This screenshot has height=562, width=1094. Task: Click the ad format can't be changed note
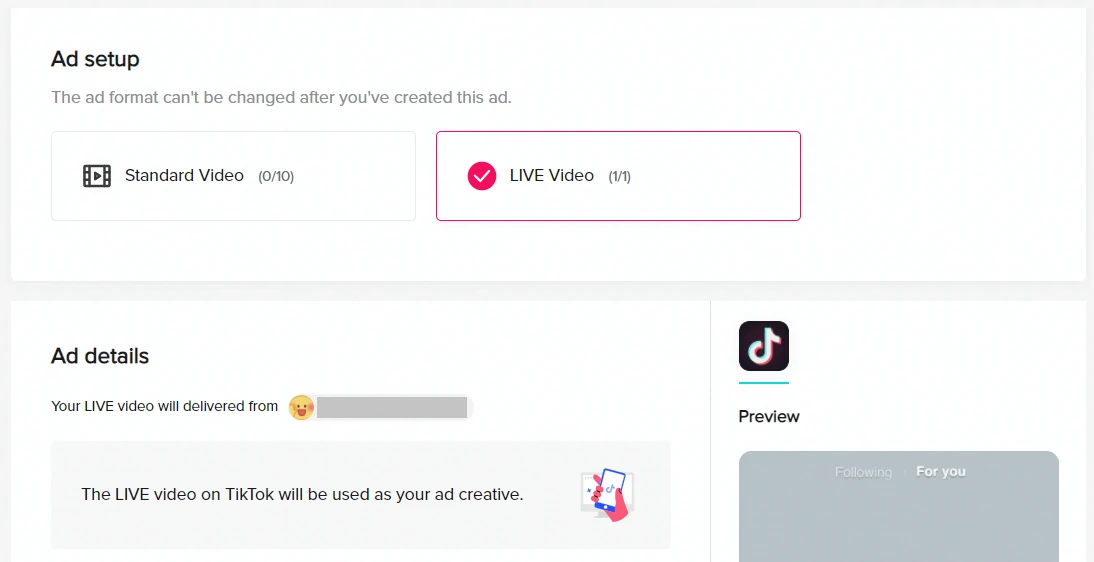pos(281,98)
